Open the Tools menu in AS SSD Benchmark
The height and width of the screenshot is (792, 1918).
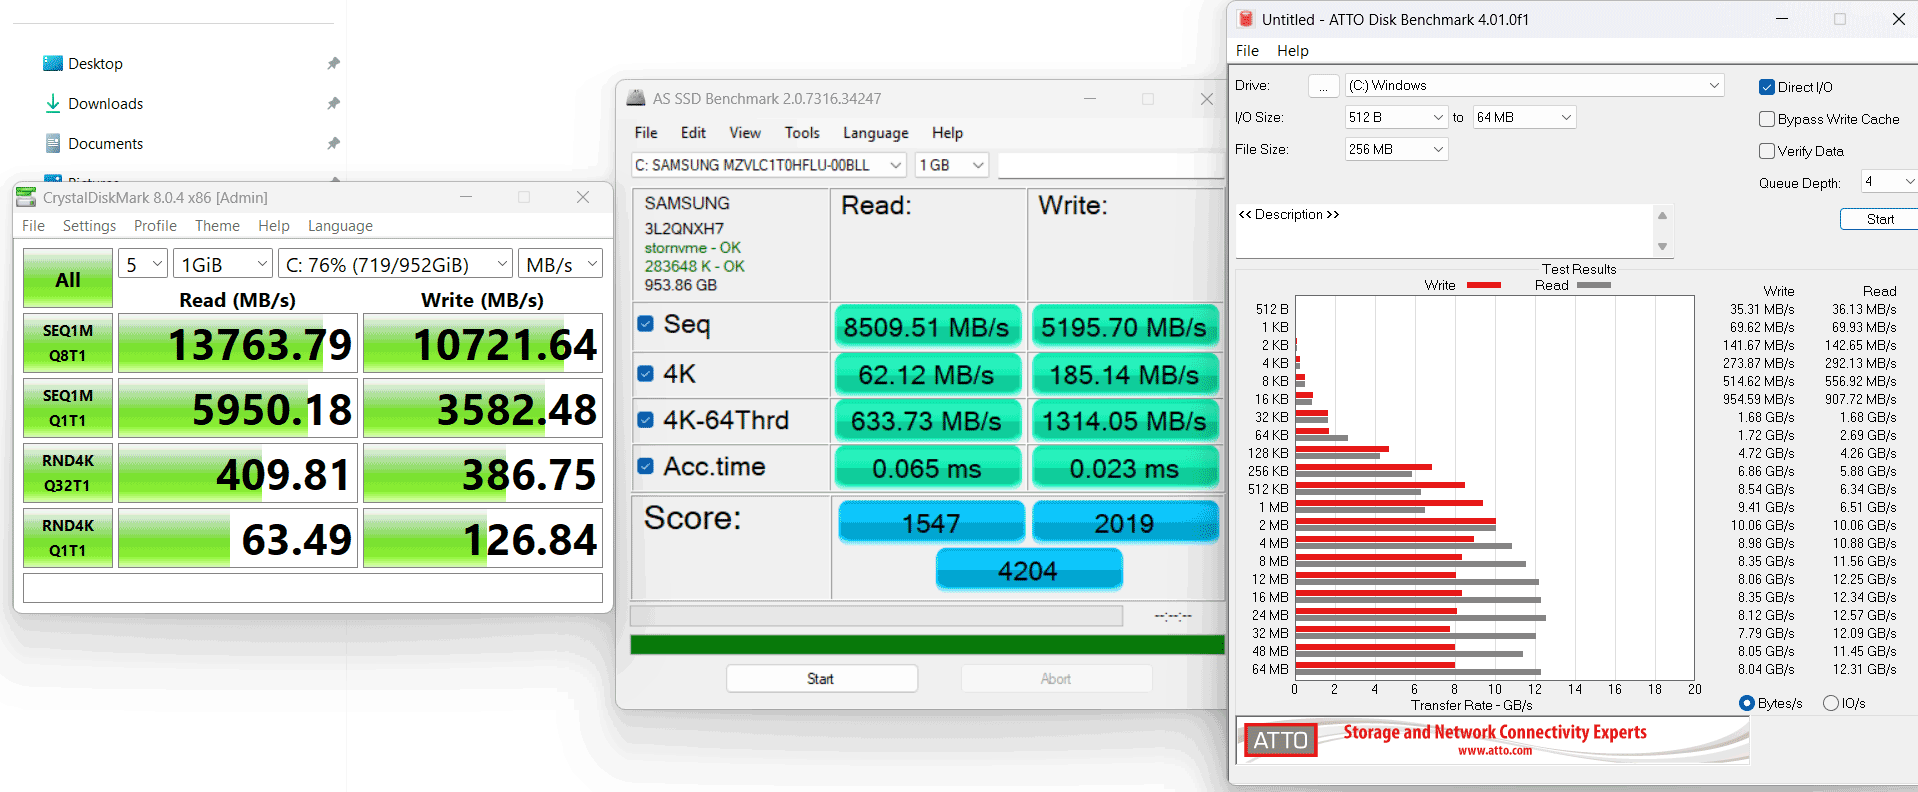801,133
